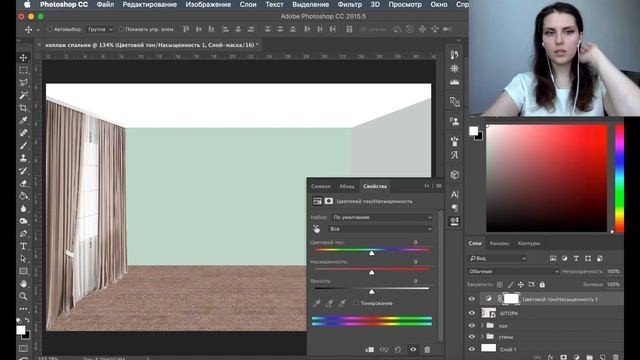Reset adjustment to defaults icon
640x360 pixels.
398,349
